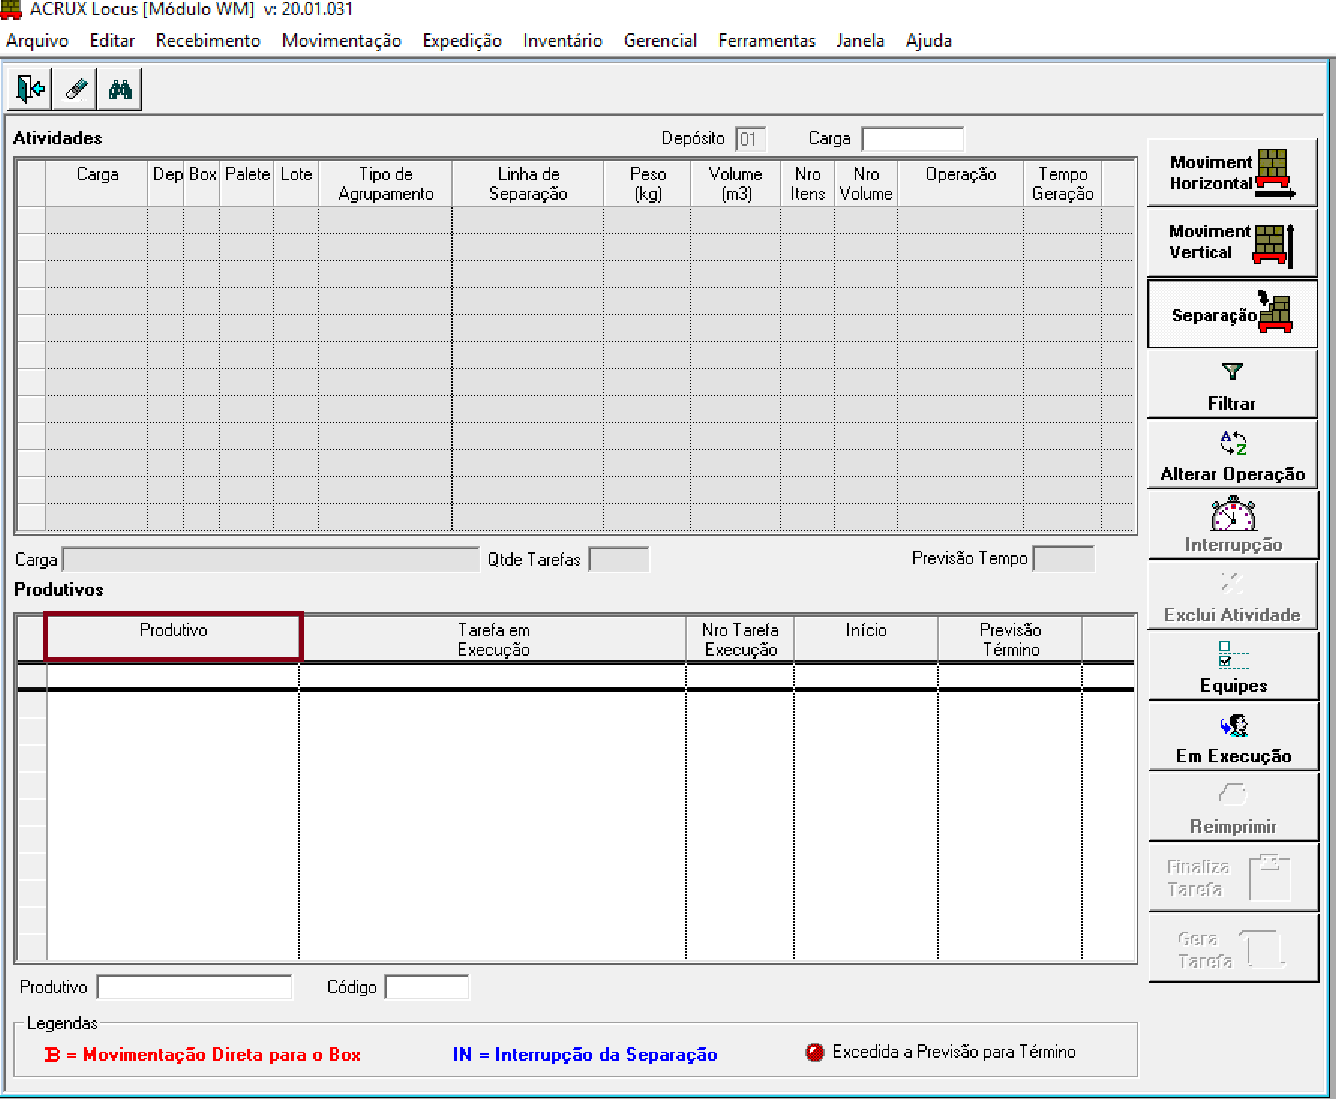Image resolution: width=1336 pixels, height=1099 pixels.
Task: Click the Produtivo column header
Action: pos(173,638)
